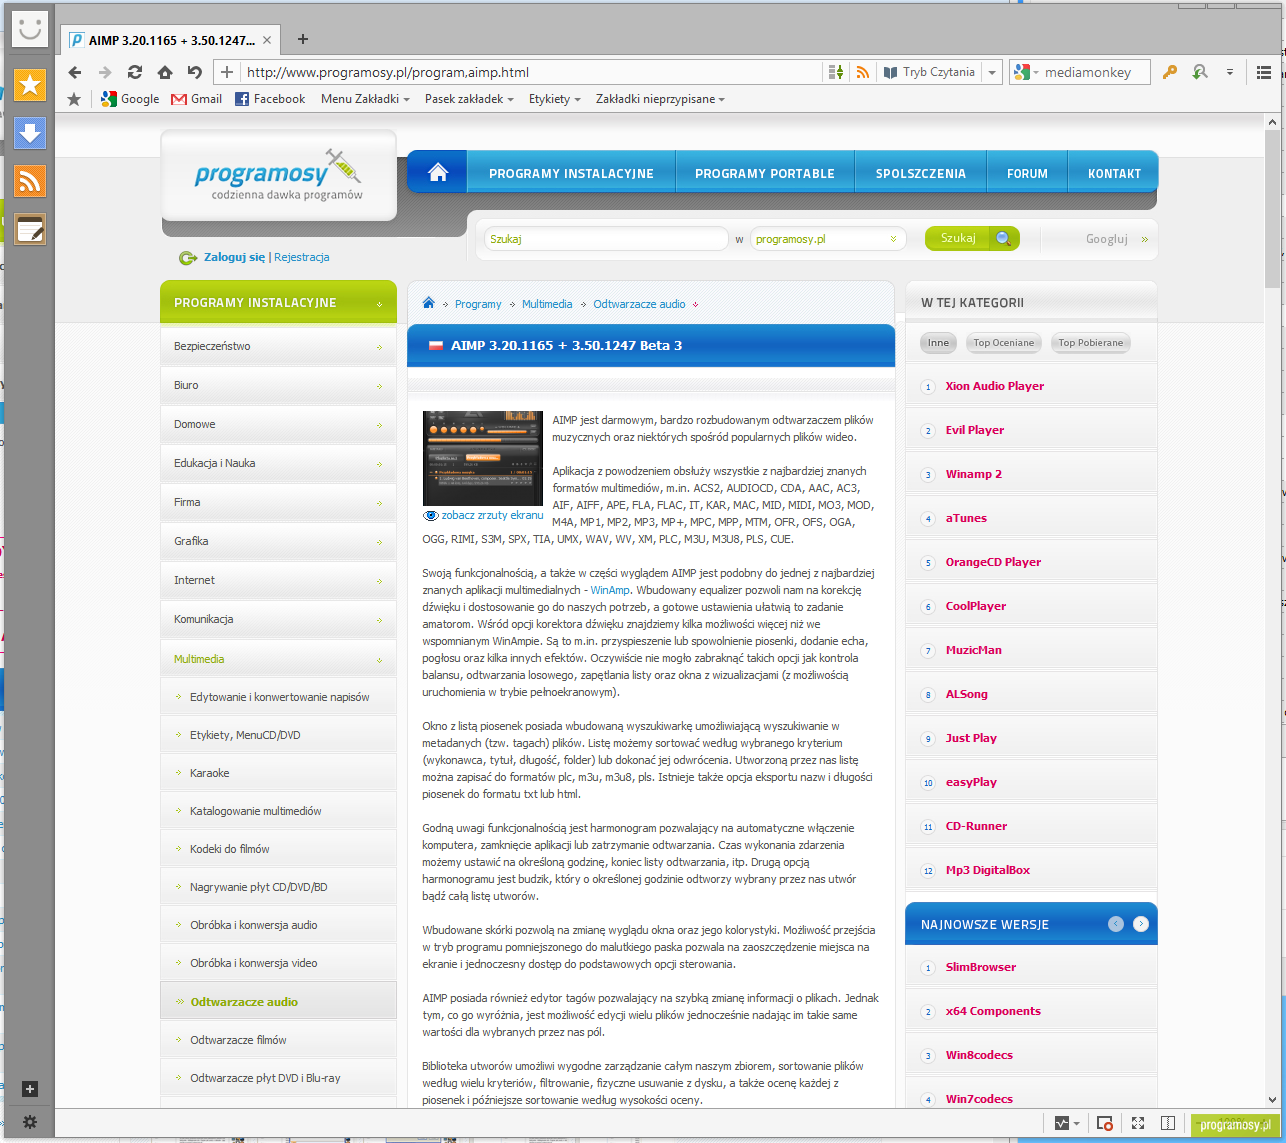The width and height of the screenshot is (1286, 1143).
Task: Open the search engine selector dropdown
Action: tap(1027, 72)
